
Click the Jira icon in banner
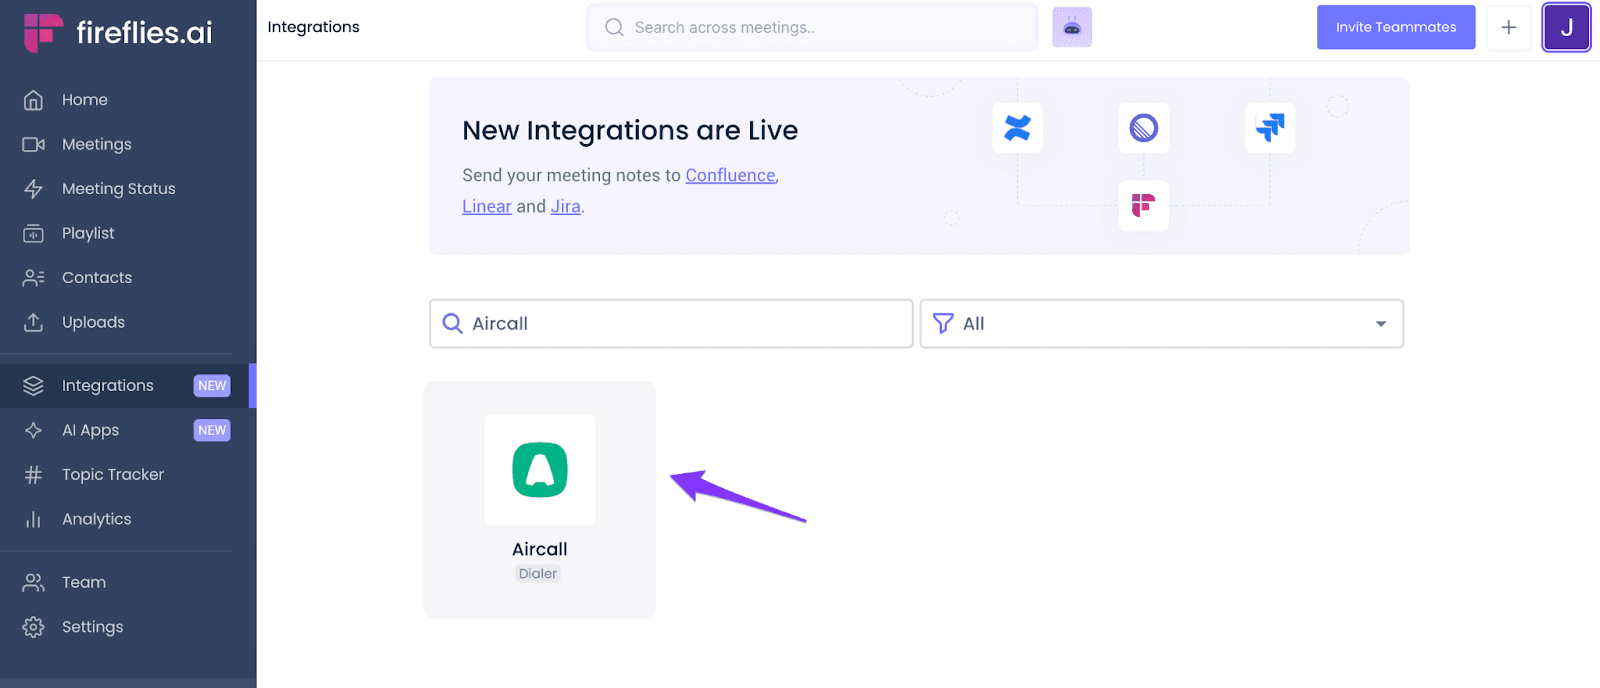[1270, 128]
